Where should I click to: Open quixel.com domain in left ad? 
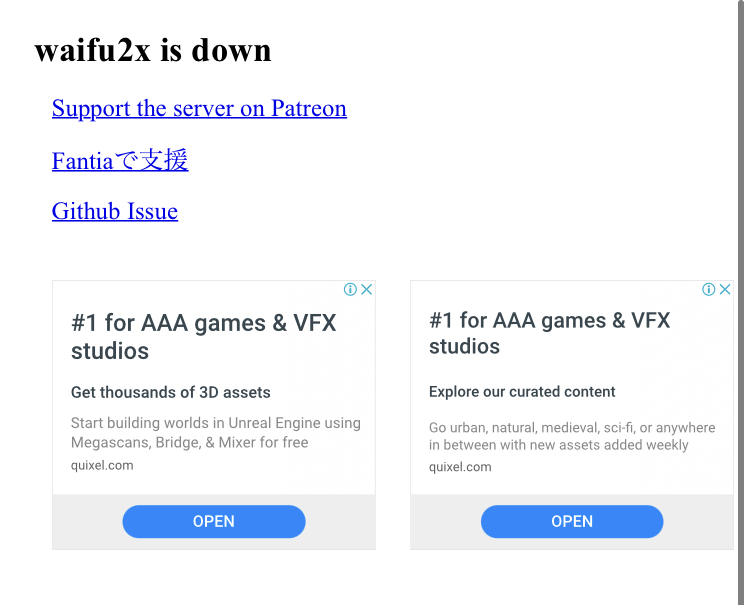point(102,465)
